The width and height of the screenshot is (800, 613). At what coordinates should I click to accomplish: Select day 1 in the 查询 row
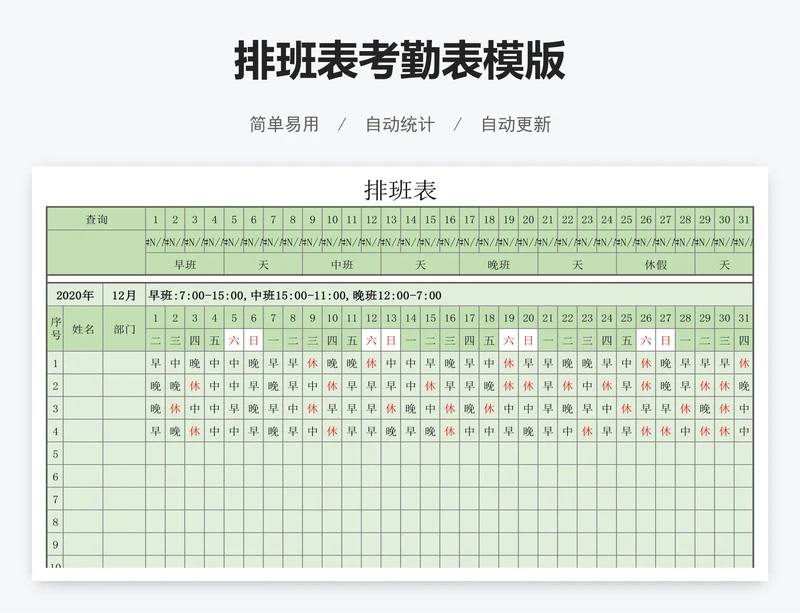156,219
